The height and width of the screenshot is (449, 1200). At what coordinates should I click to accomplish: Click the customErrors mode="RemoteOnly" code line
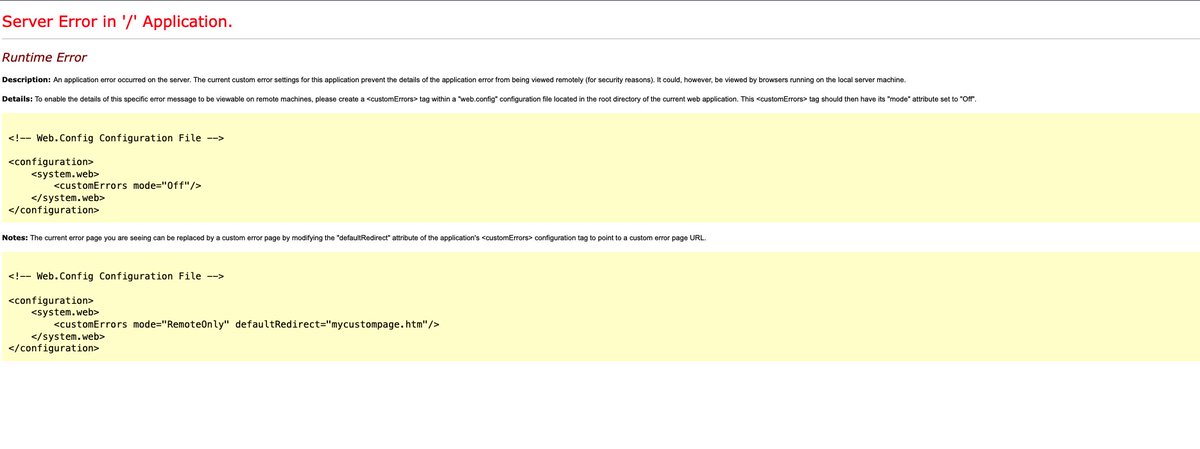coord(246,324)
